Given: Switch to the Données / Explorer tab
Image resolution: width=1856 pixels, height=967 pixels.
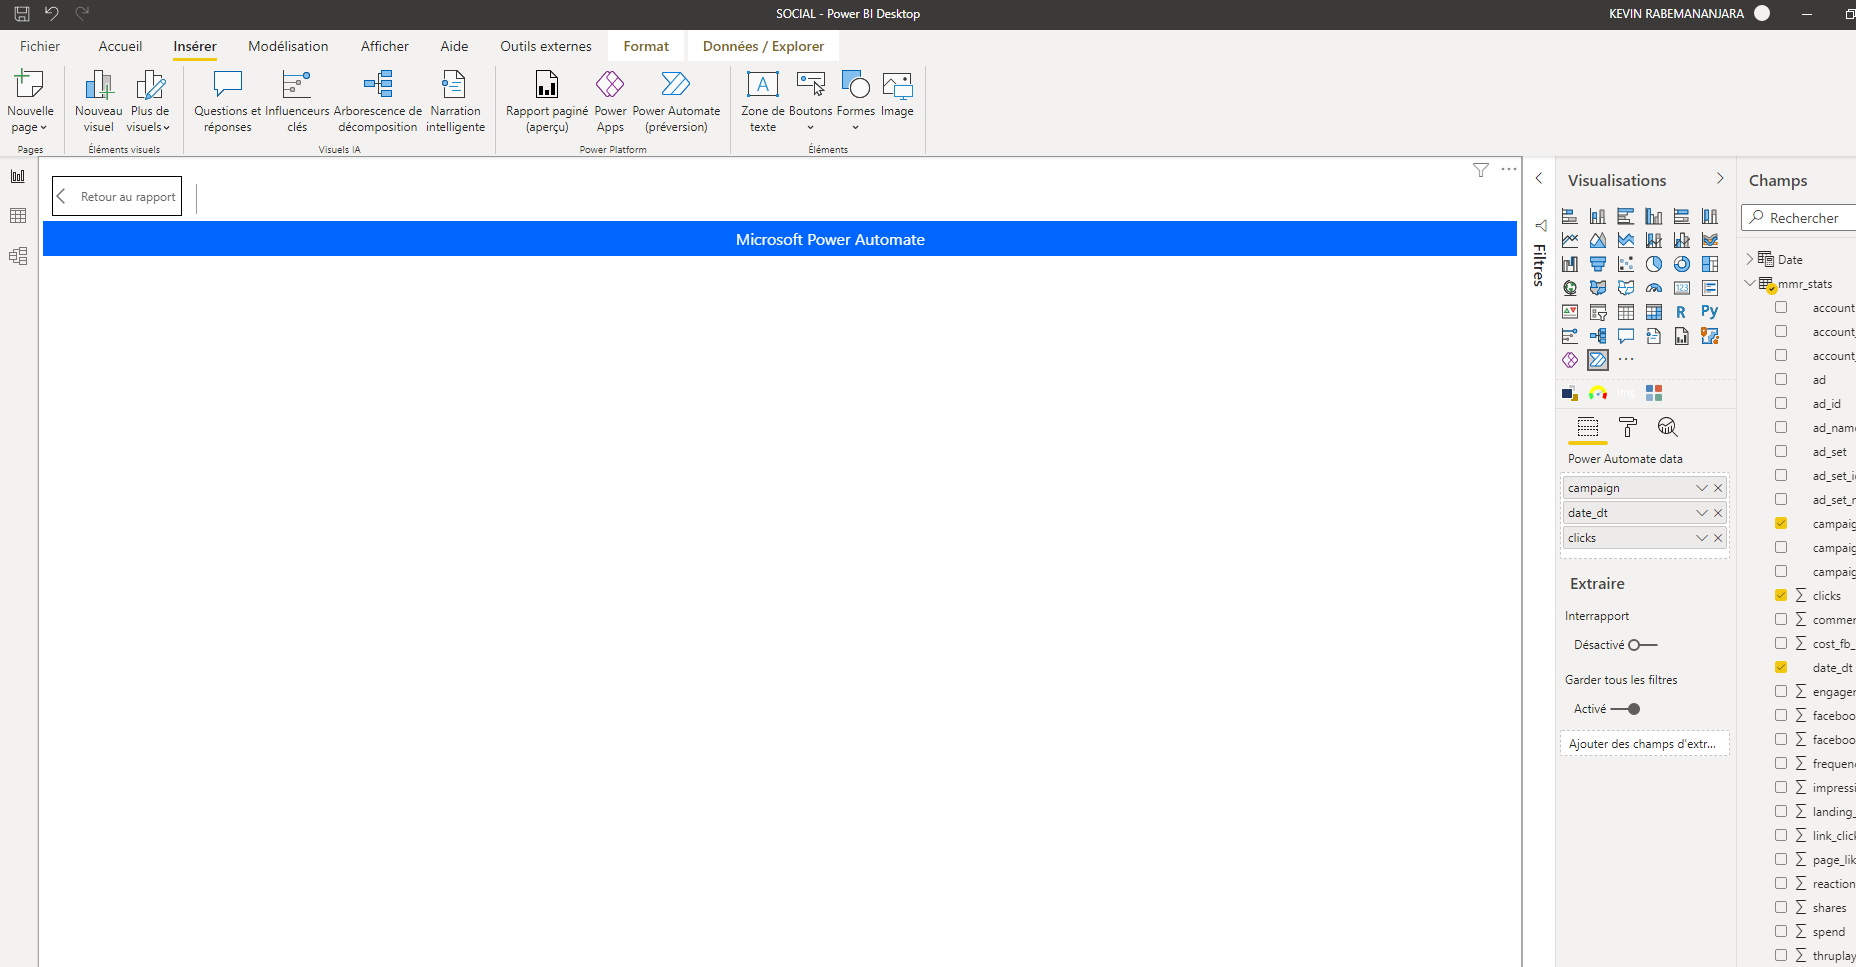Looking at the screenshot, I should pos(763,46).
